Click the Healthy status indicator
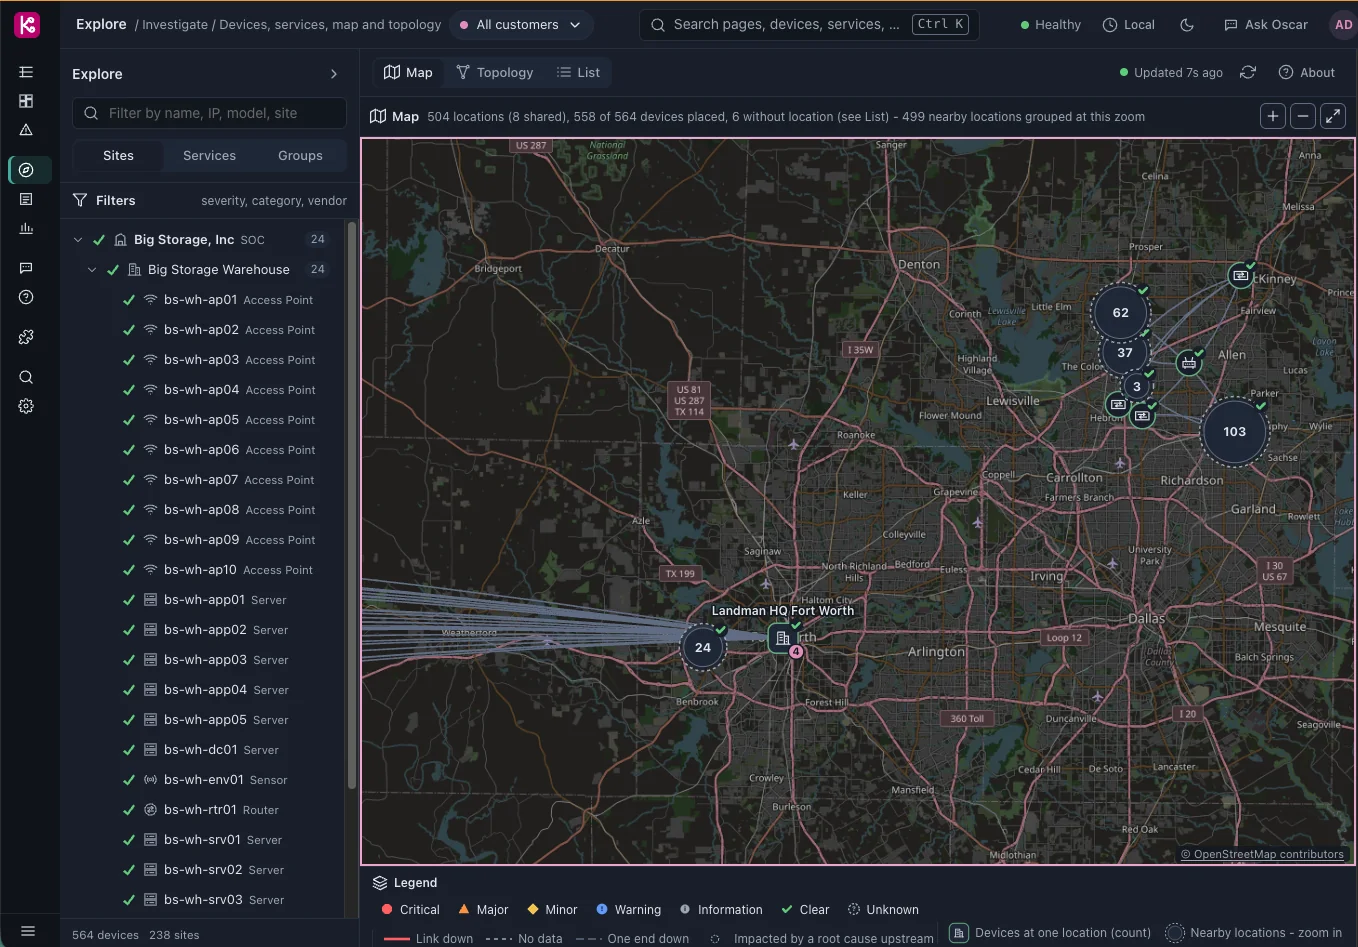This screenshot has width=1358, height=947. coord(1050,25)
